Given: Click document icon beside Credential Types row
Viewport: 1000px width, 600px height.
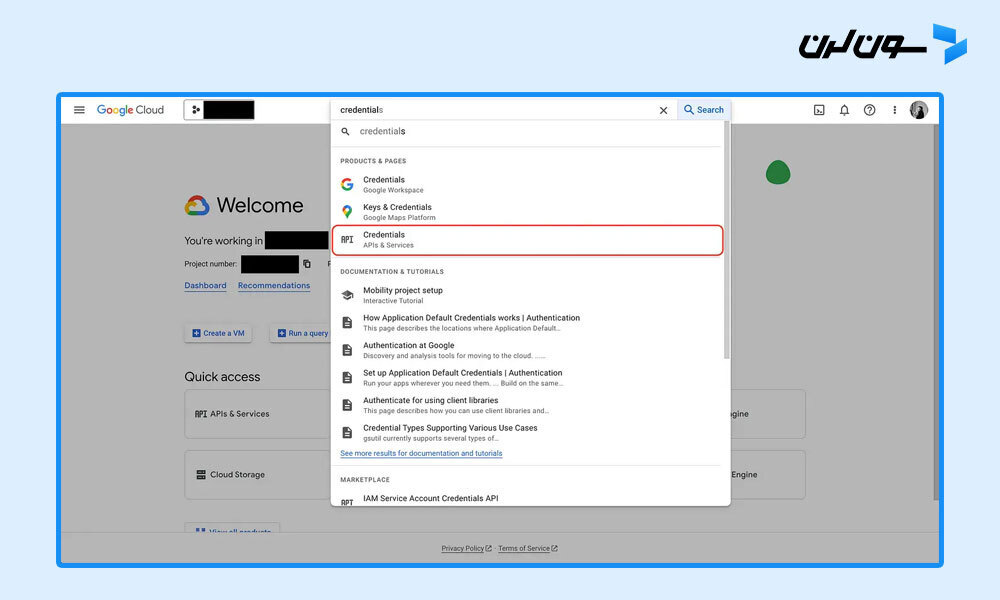Looking at the screenshot, I should point(347,432).
